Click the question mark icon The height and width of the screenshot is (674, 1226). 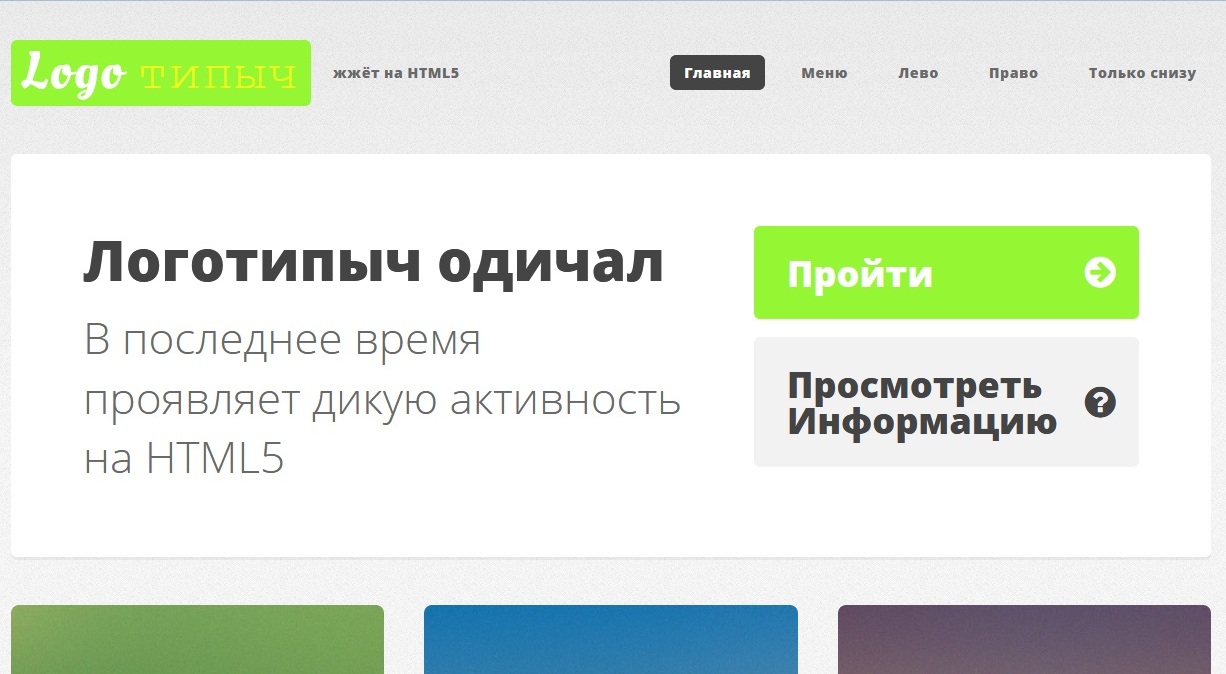1100,403
